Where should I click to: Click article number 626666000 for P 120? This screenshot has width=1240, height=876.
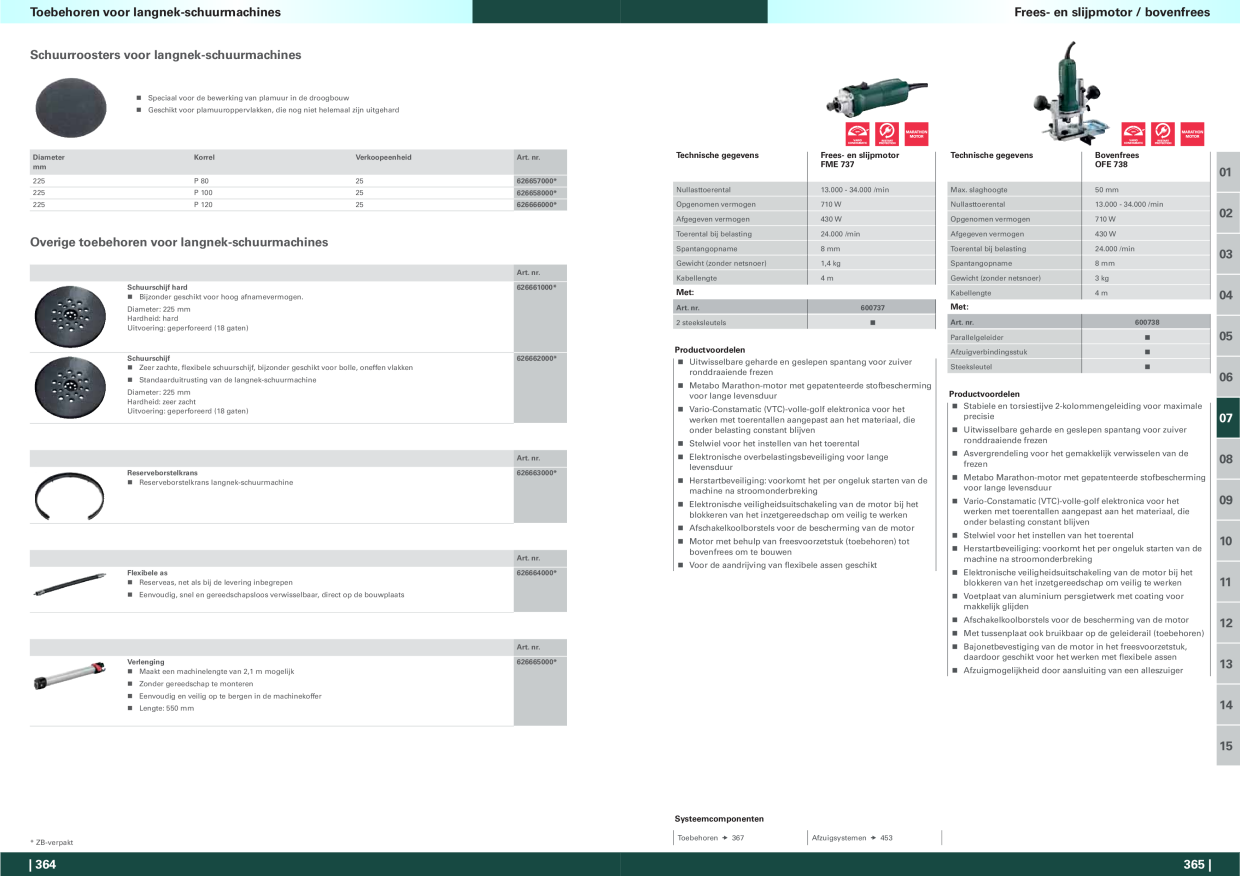536,204
